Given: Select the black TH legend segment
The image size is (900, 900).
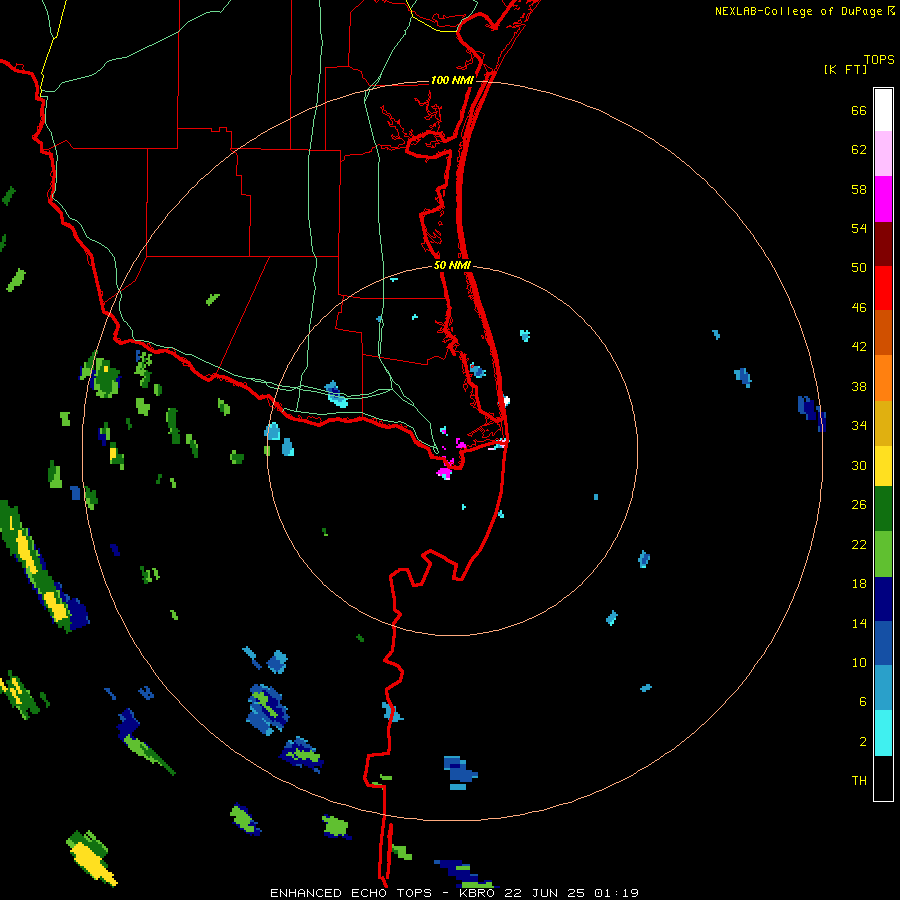Looking at the screenshot, I should tap(883, 778).
